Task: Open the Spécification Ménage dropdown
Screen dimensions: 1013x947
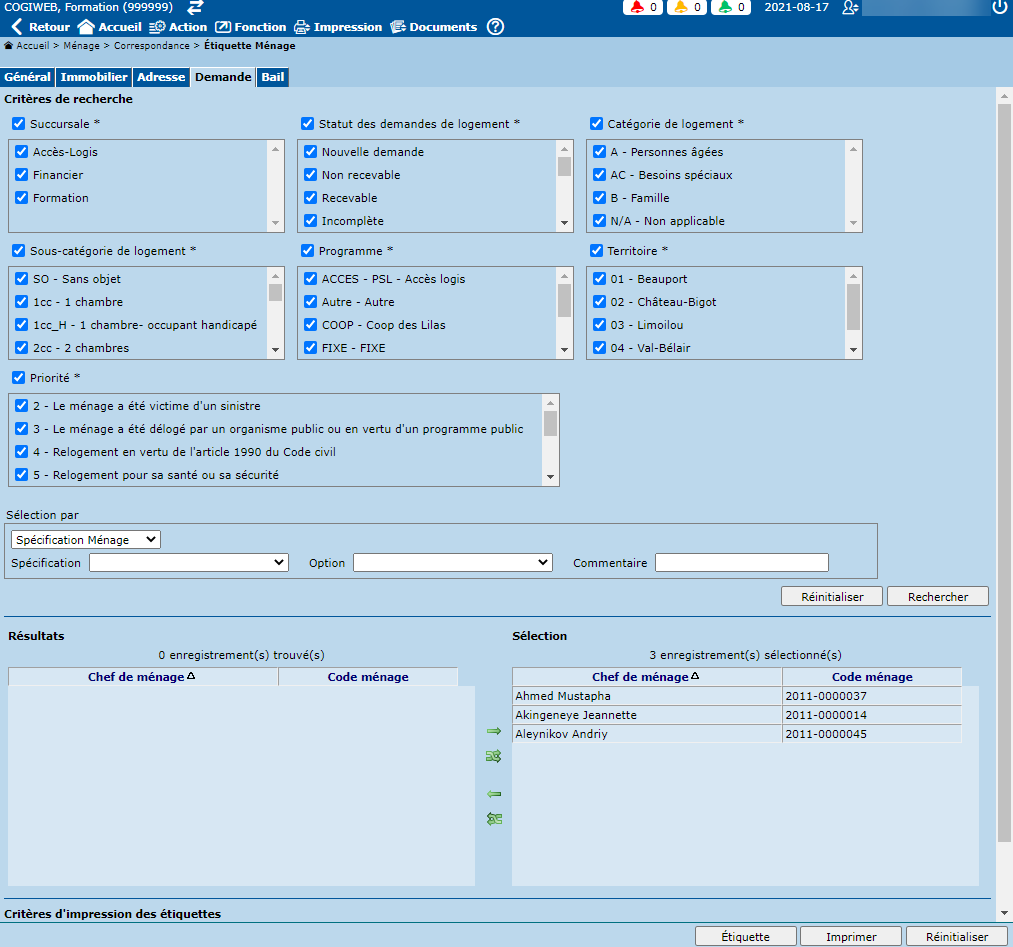Action: pyautogui.click(x=86, y=540)
